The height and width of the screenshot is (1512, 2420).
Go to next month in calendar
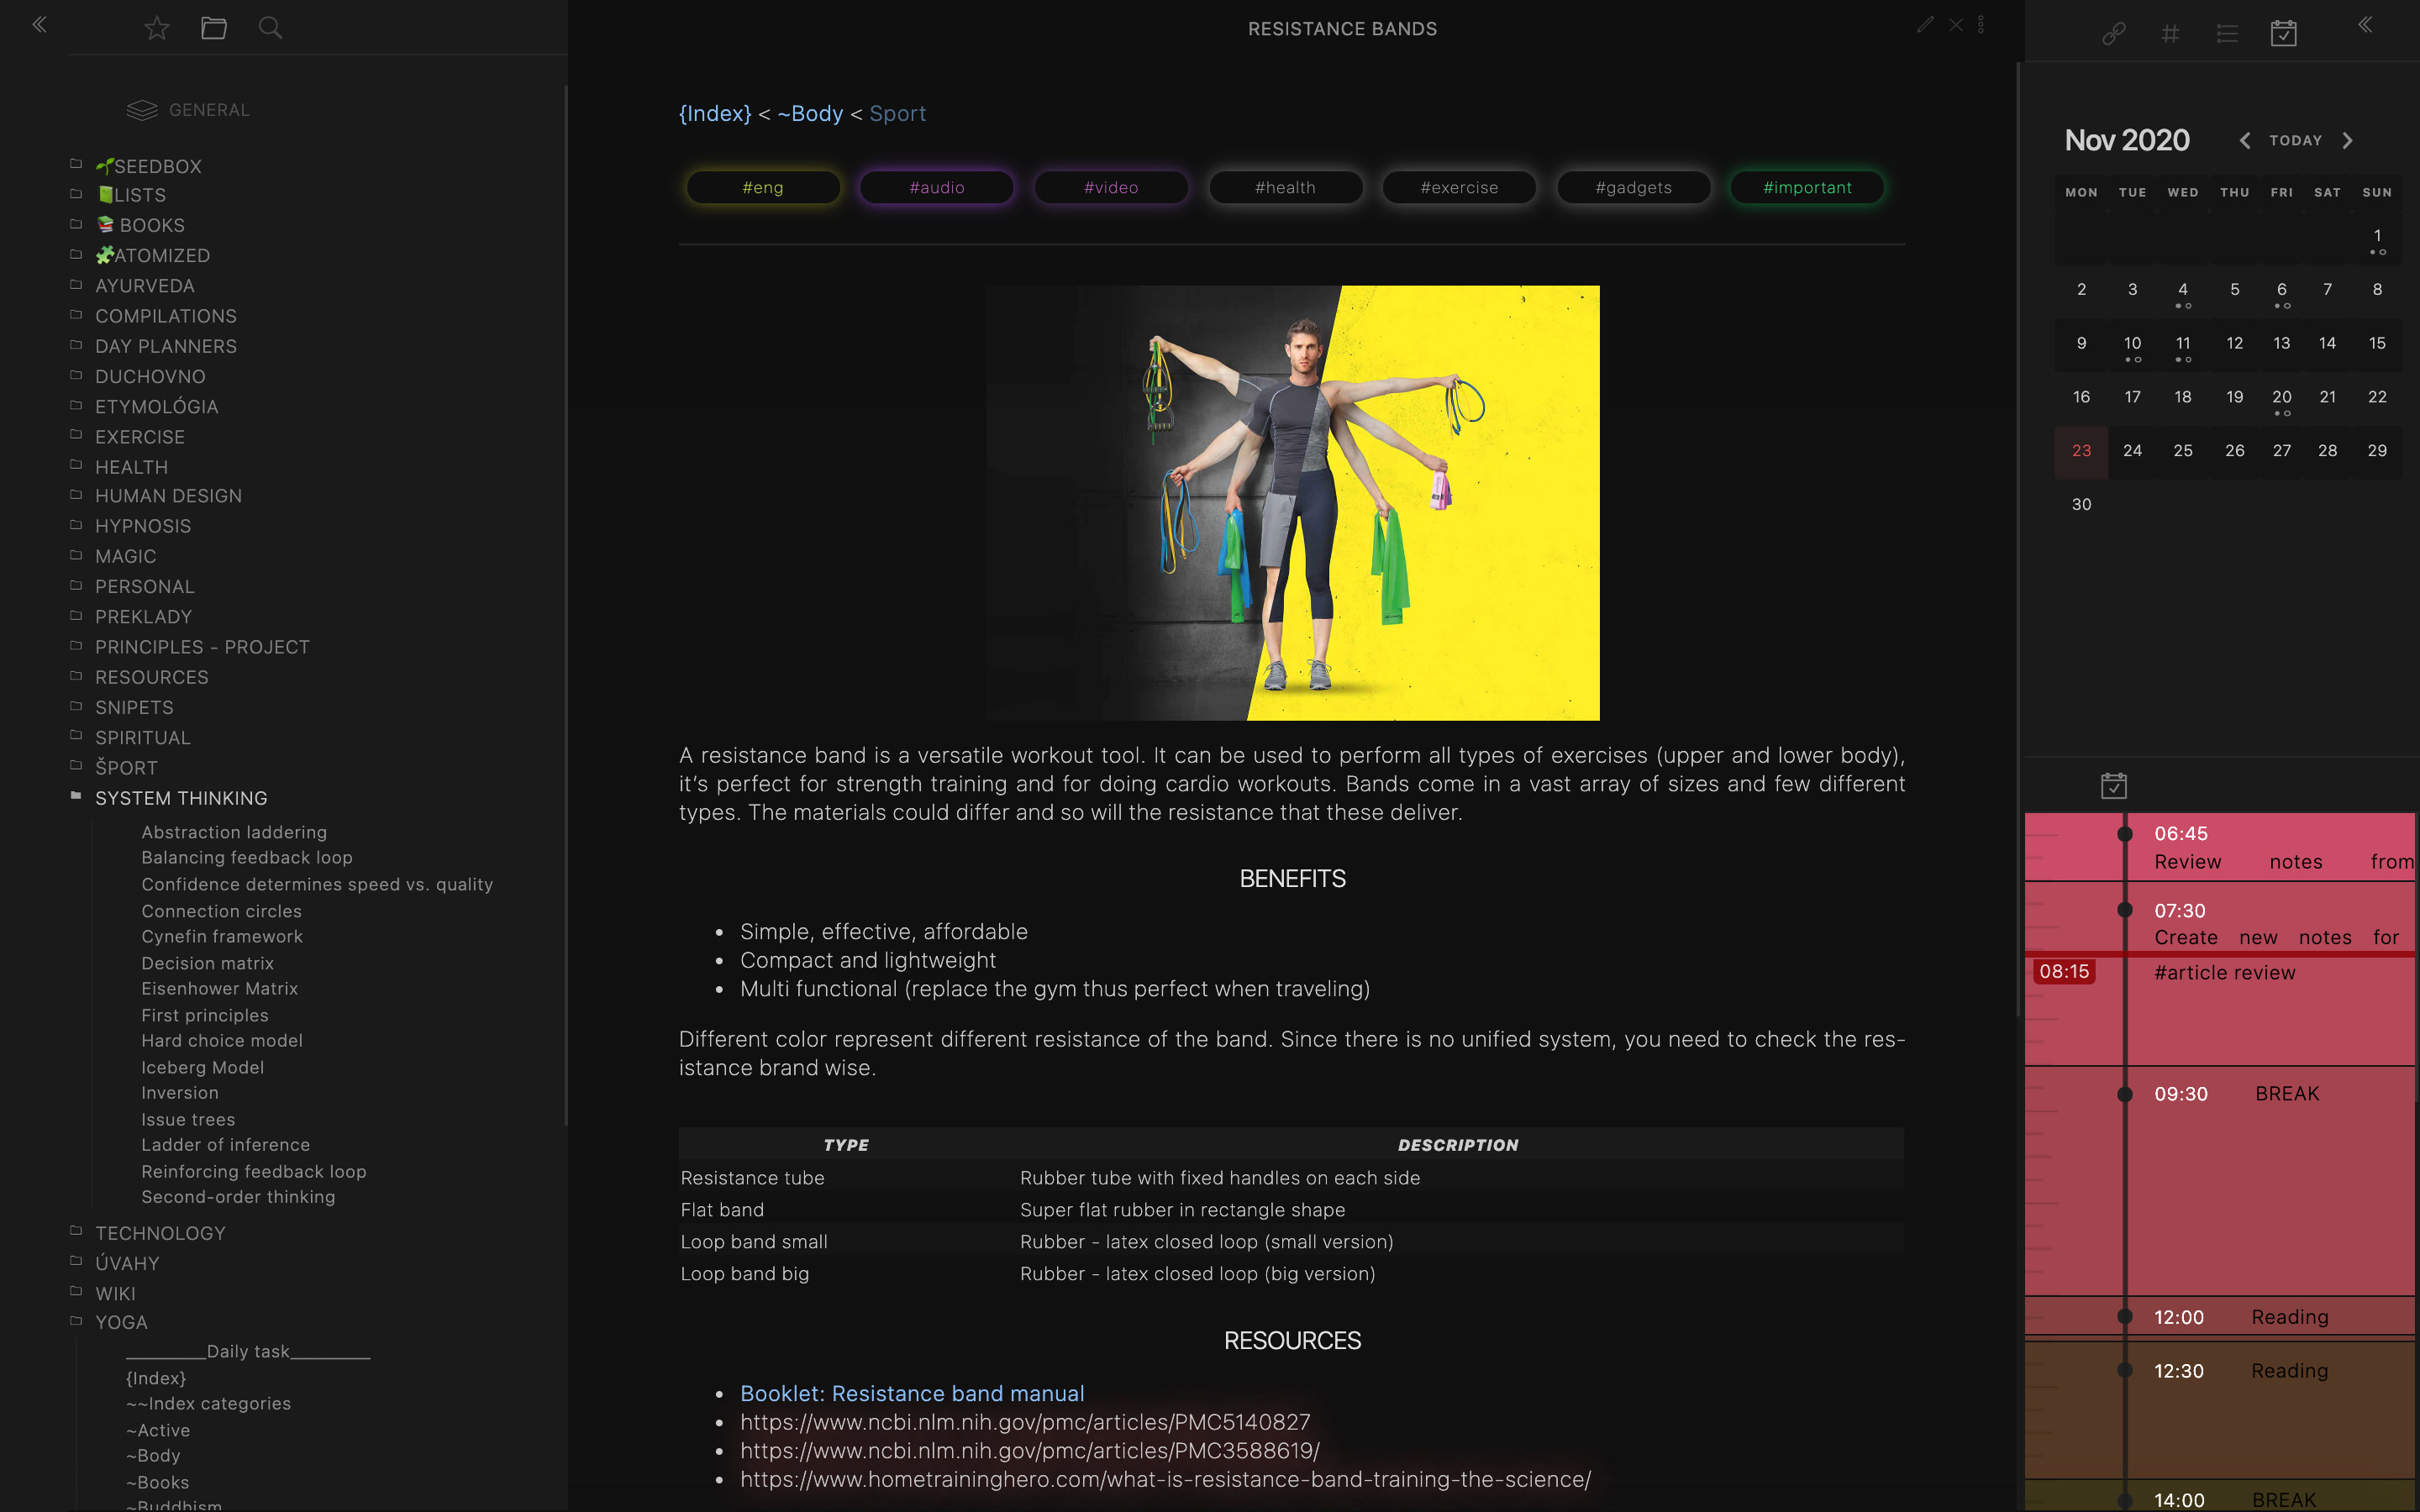(x=2348, y=141)
